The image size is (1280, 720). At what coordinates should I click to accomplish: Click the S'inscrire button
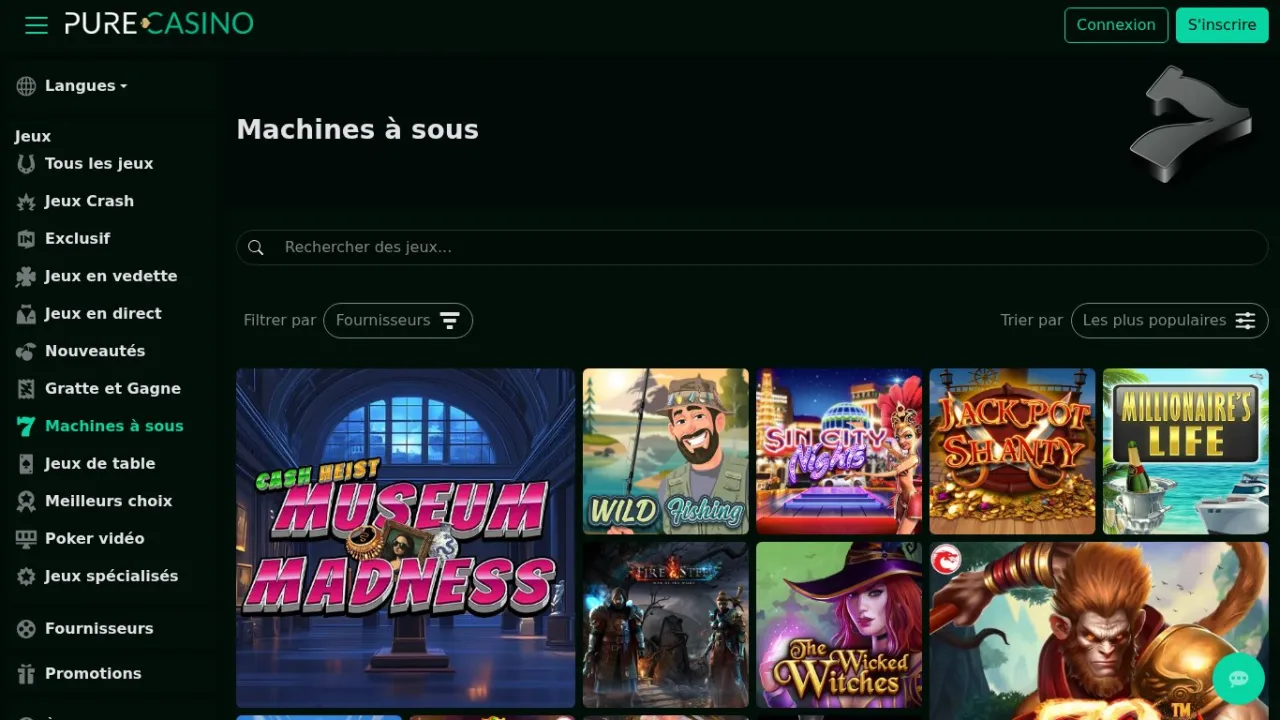click(1222, 25)
